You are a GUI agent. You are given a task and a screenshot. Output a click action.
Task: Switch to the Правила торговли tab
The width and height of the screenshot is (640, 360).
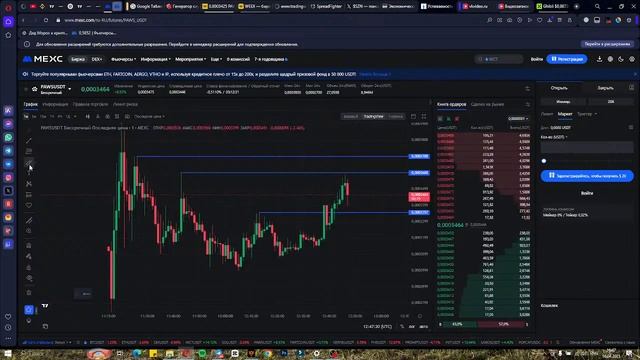coord(91,104)
